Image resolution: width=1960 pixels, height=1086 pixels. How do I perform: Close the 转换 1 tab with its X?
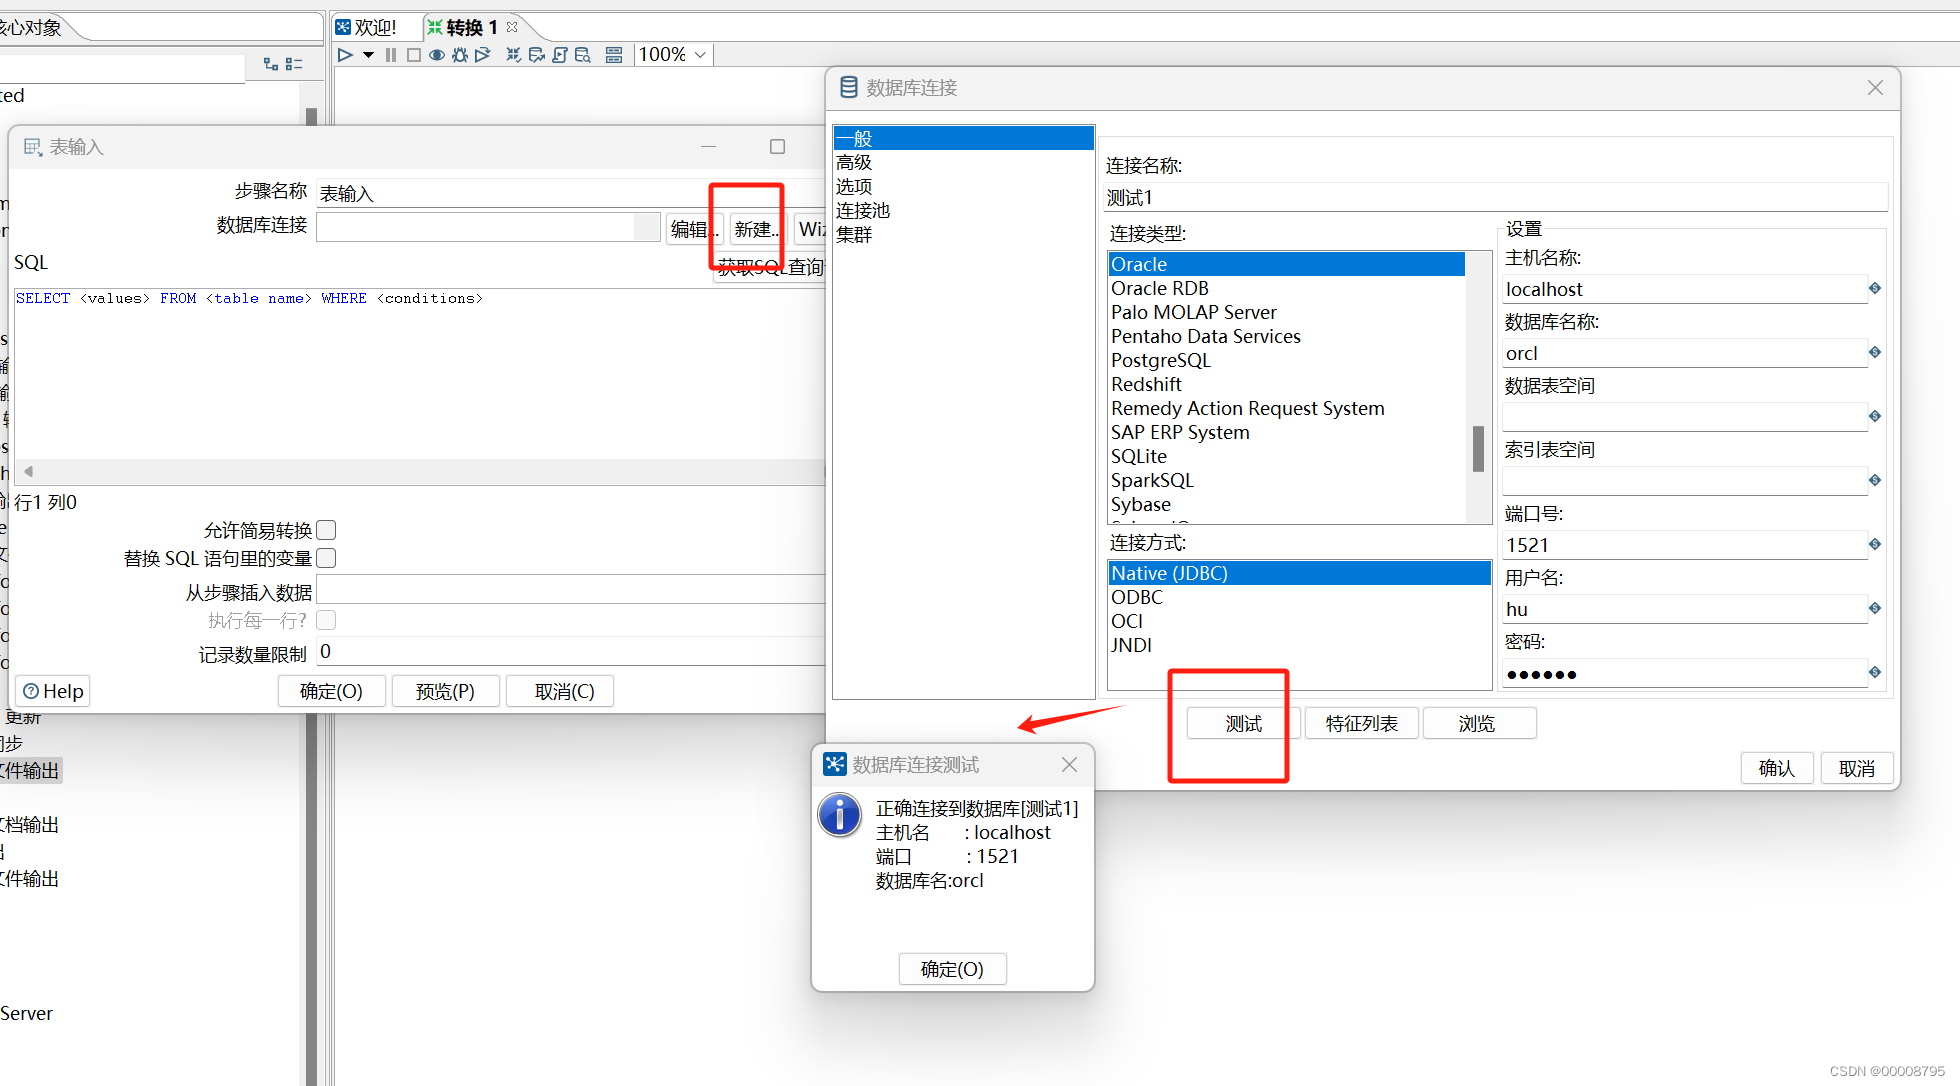(512, 27)
